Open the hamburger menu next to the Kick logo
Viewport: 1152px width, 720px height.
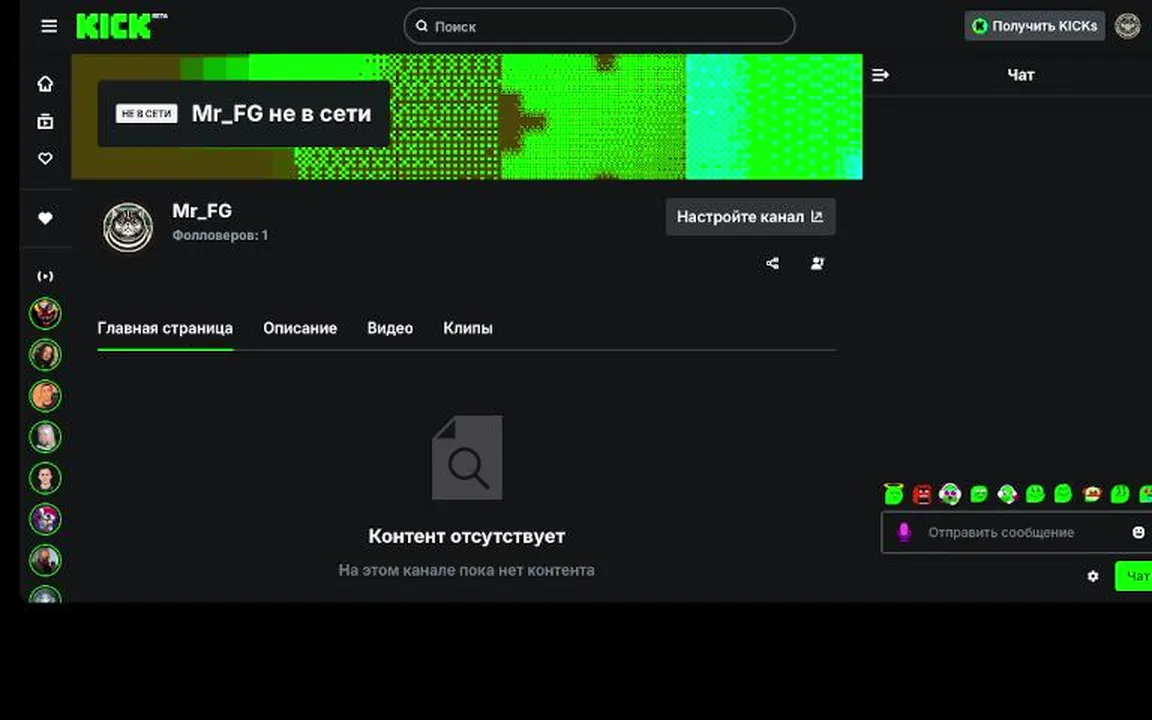[49, 26]
